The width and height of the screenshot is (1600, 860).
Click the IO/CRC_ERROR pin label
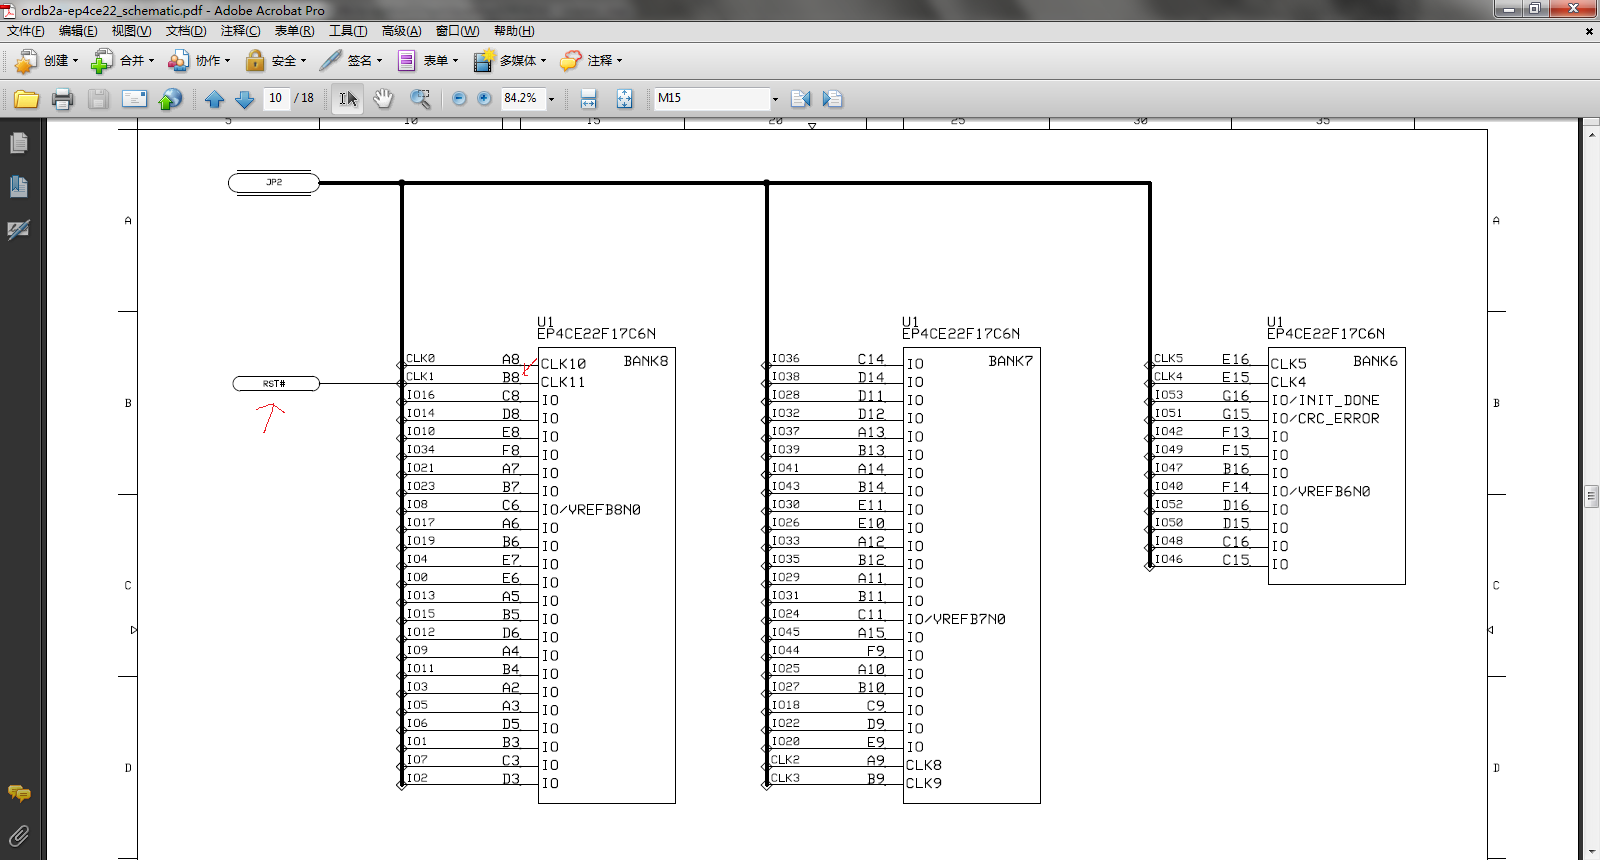click(1325, 419)
